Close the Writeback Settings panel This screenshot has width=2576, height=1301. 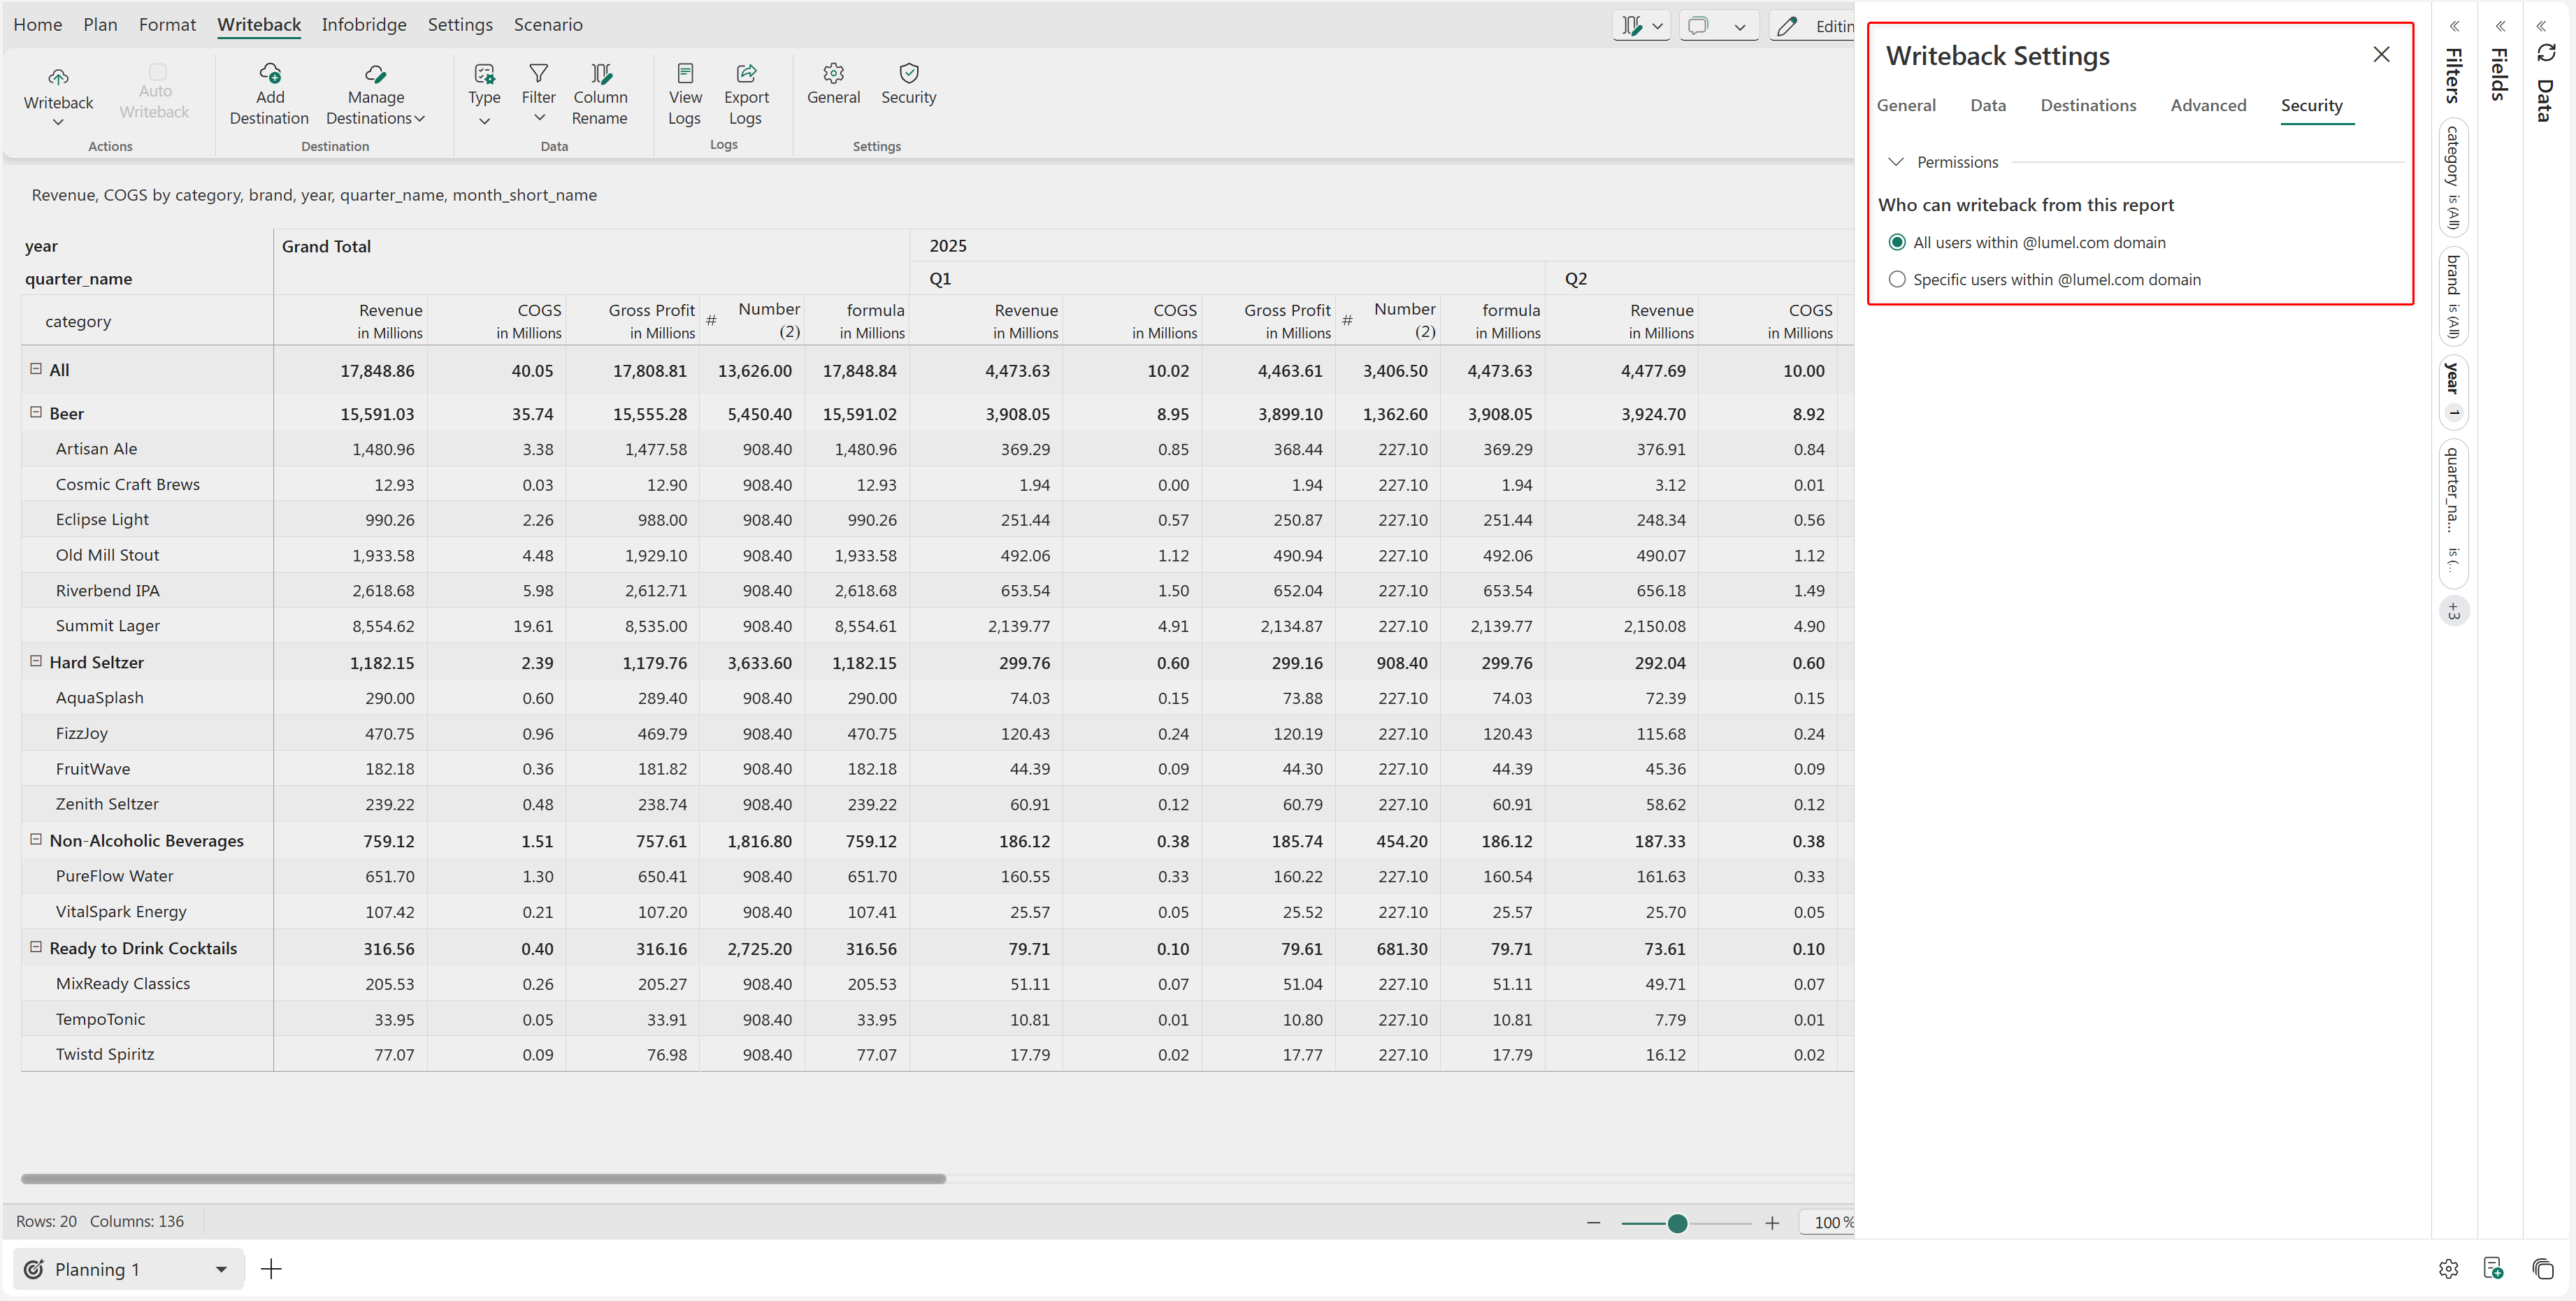(x=2381, y=55)
